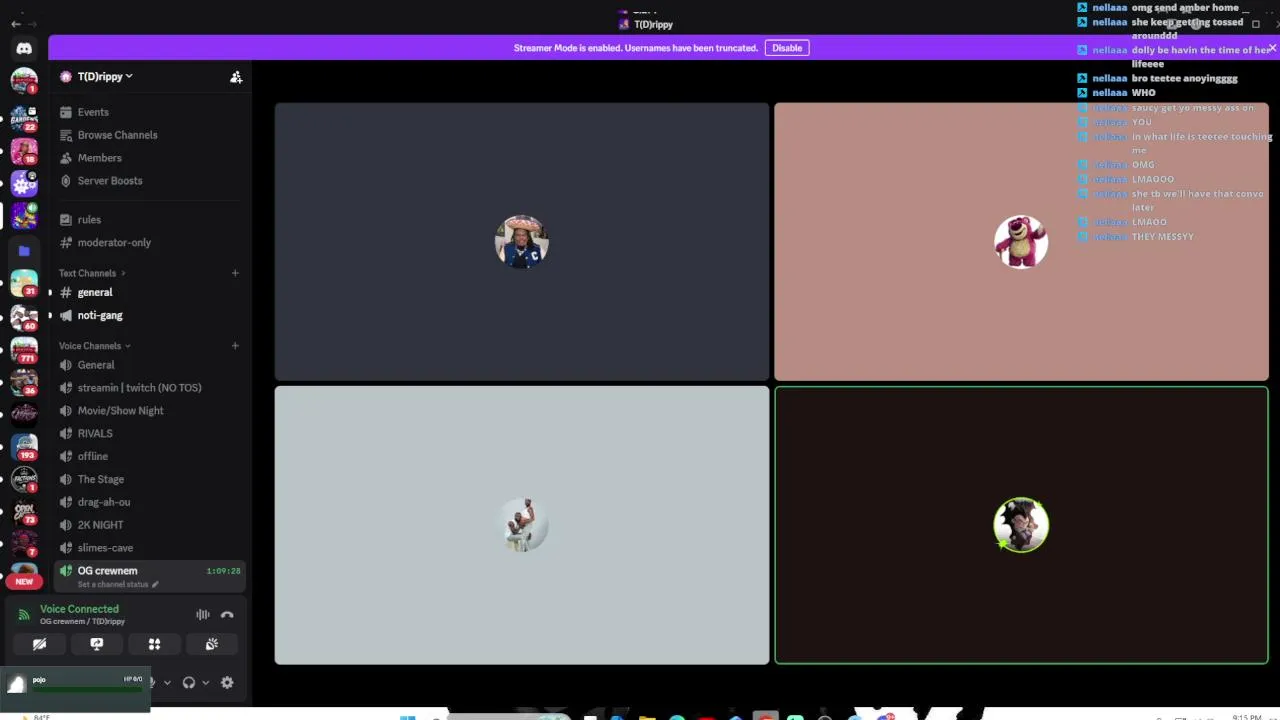Add a channel to Text Channels

click(x=235, y=273)
